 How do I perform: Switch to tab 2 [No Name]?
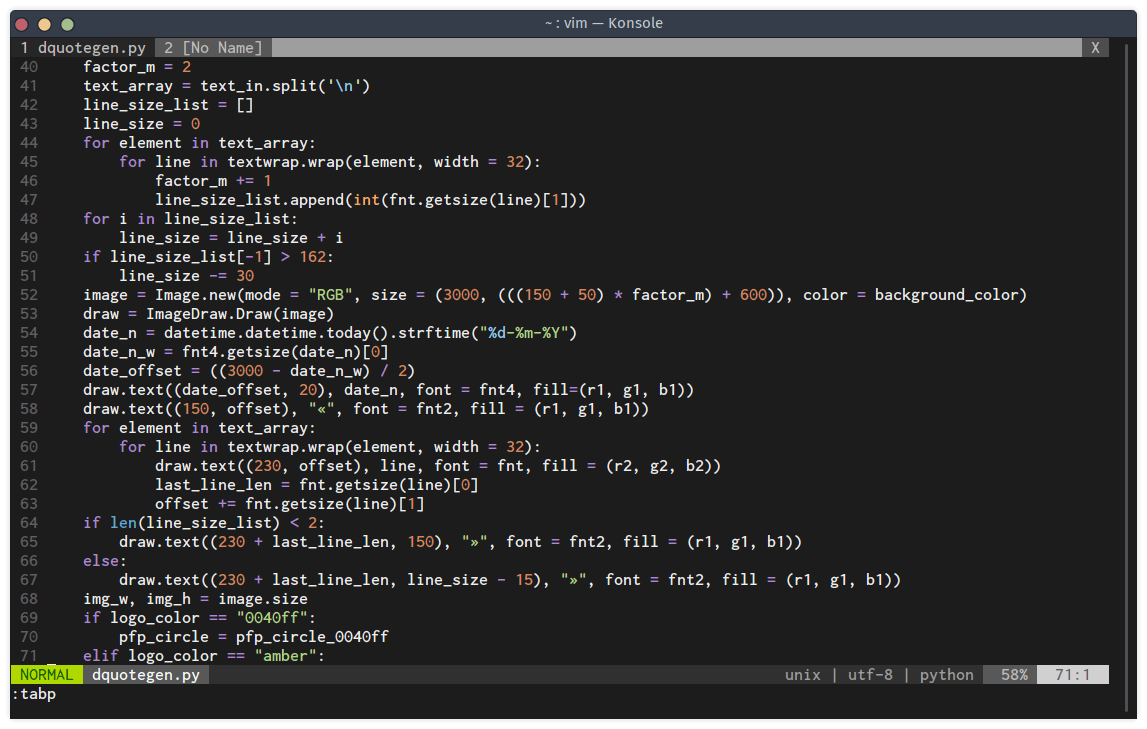coord(210,47)
